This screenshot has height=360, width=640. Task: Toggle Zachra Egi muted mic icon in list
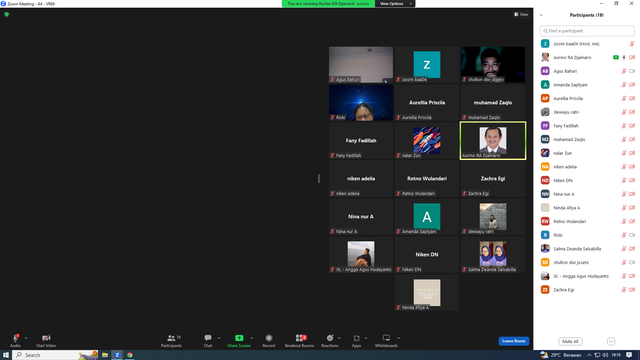coord(624,290)
